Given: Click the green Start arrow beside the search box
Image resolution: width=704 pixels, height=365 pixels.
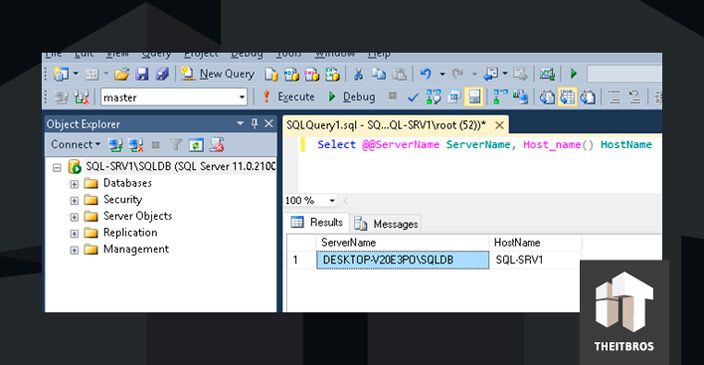Looking at the screenshot, I should 573,74.
